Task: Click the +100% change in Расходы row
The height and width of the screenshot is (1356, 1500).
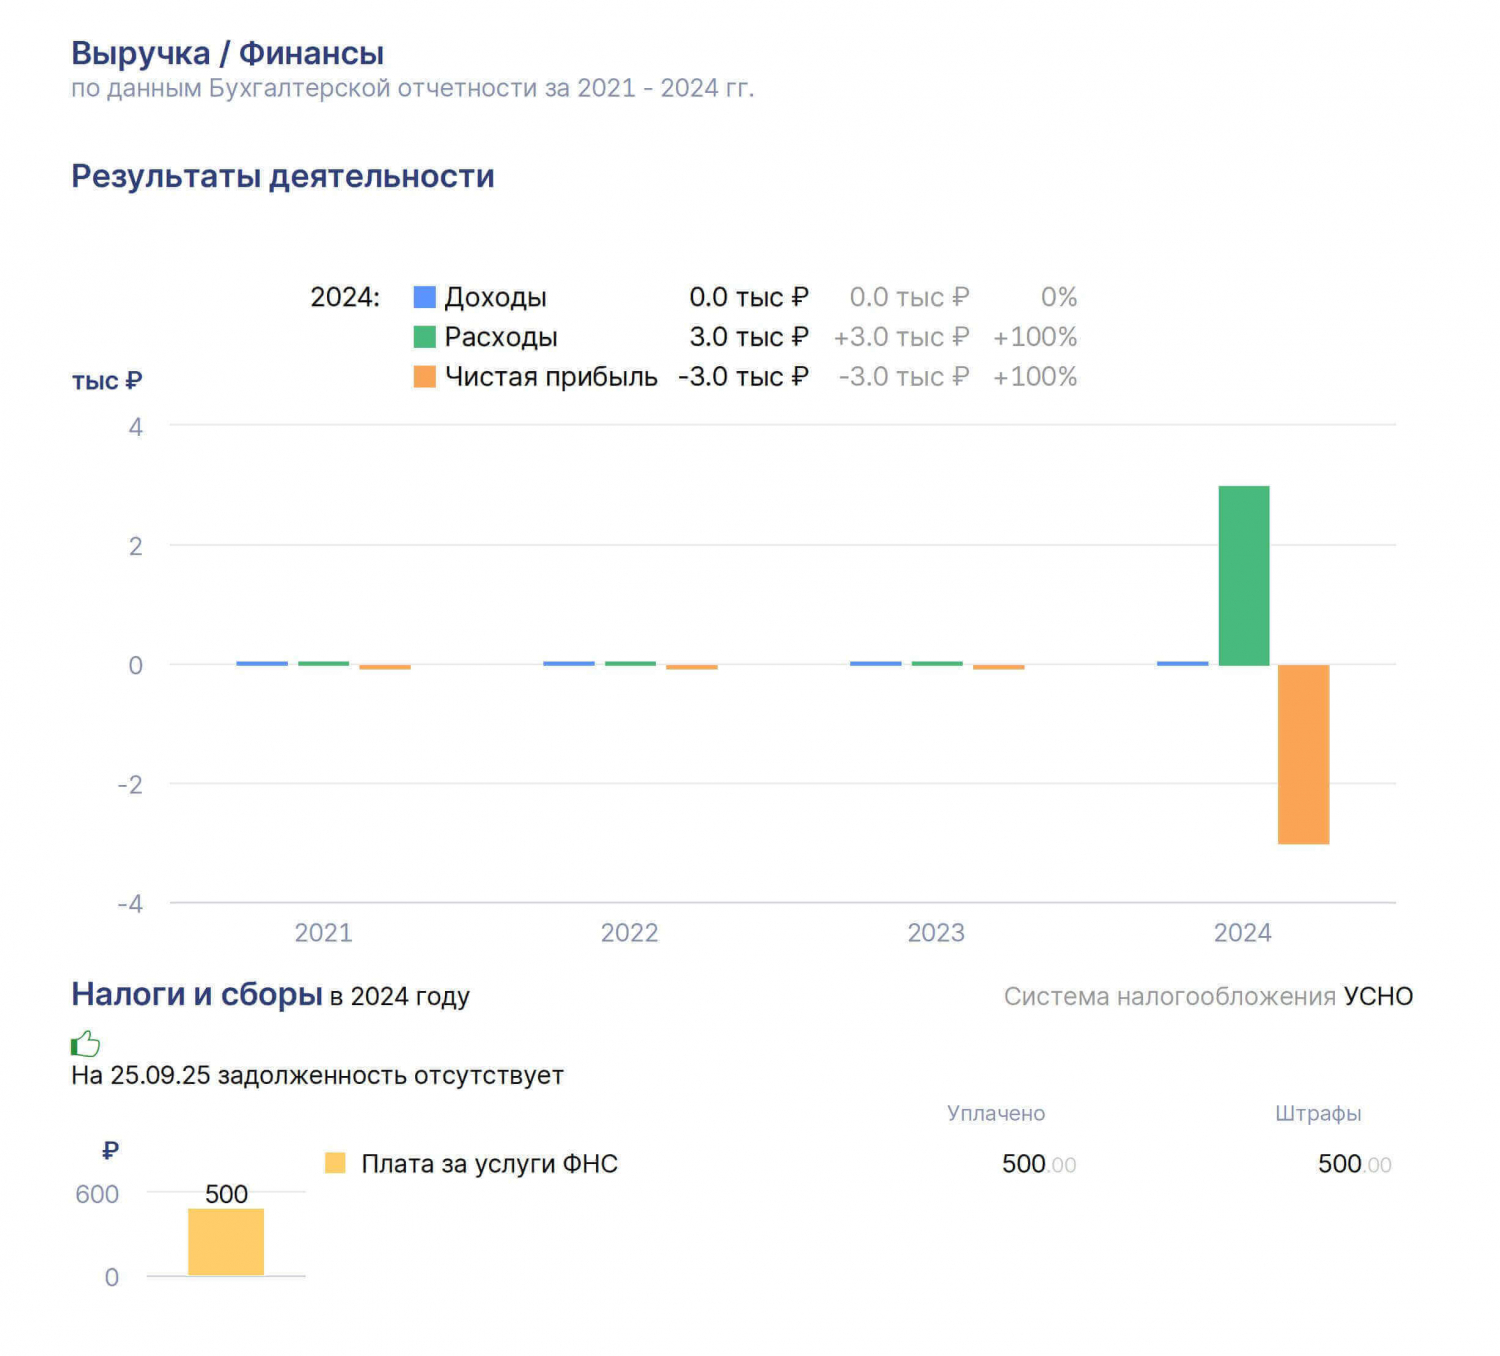Action: (1035, 337)
